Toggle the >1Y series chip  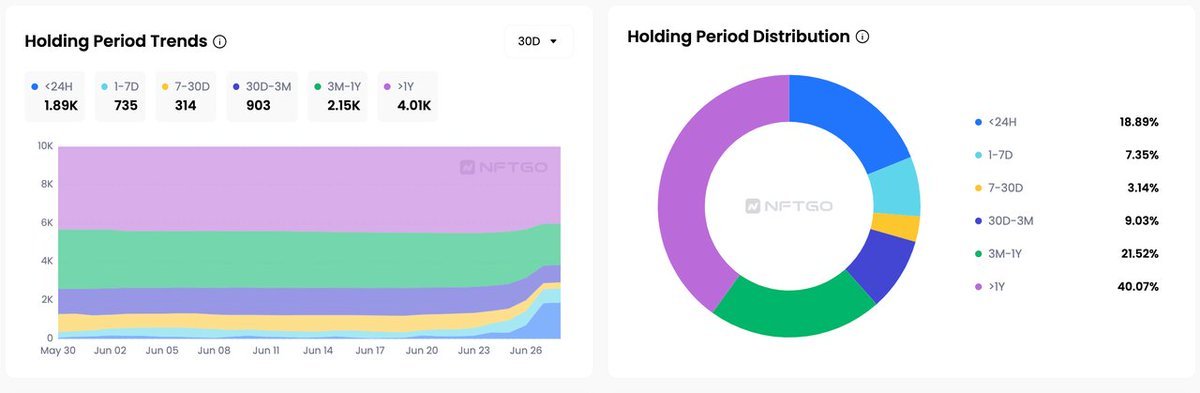[407, 96]
